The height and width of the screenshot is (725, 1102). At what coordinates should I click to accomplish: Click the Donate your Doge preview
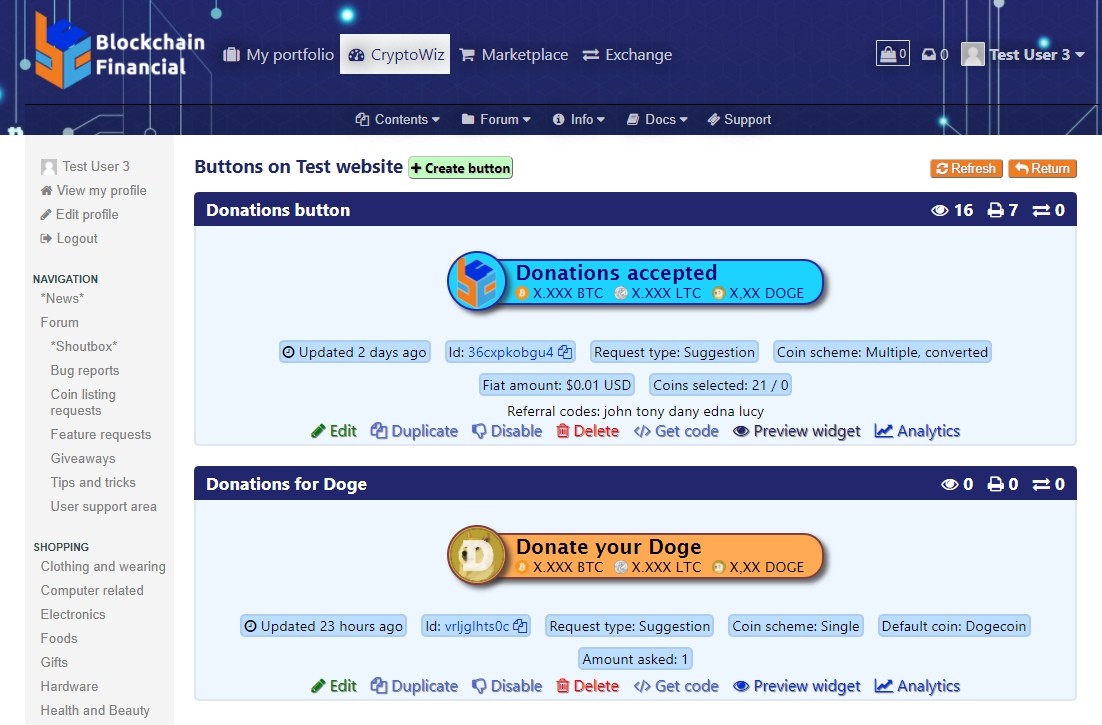coord(635,556)
